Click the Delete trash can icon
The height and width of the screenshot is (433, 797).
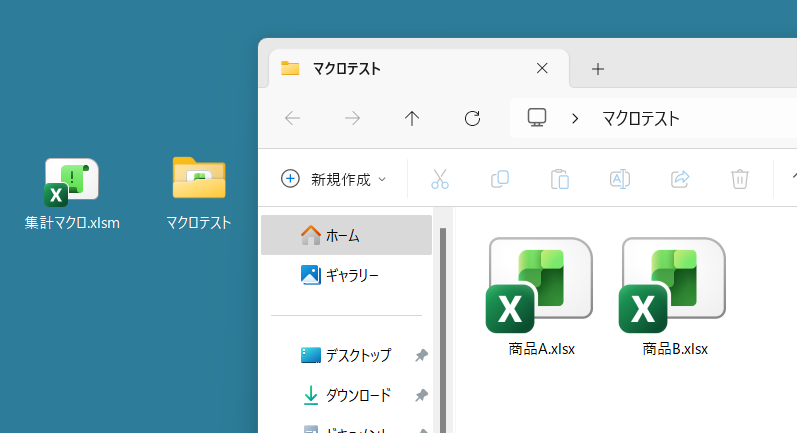[740, 179]
